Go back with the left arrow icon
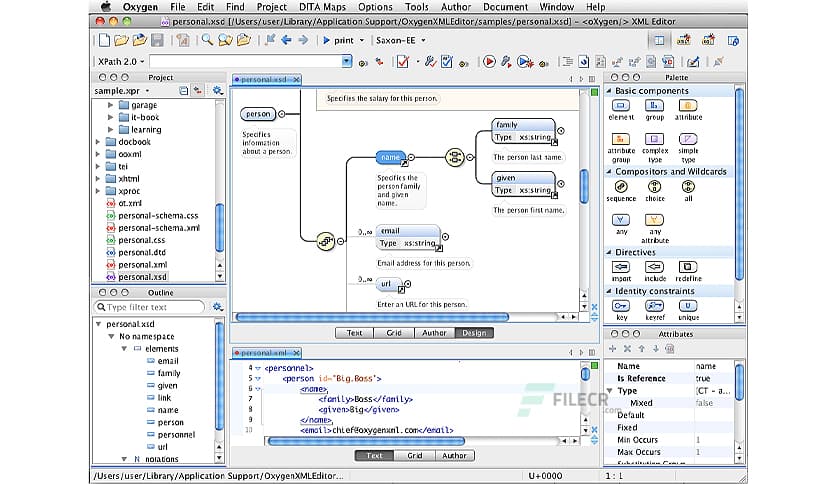This screenshot has height=484, width=836. [286, 40]
